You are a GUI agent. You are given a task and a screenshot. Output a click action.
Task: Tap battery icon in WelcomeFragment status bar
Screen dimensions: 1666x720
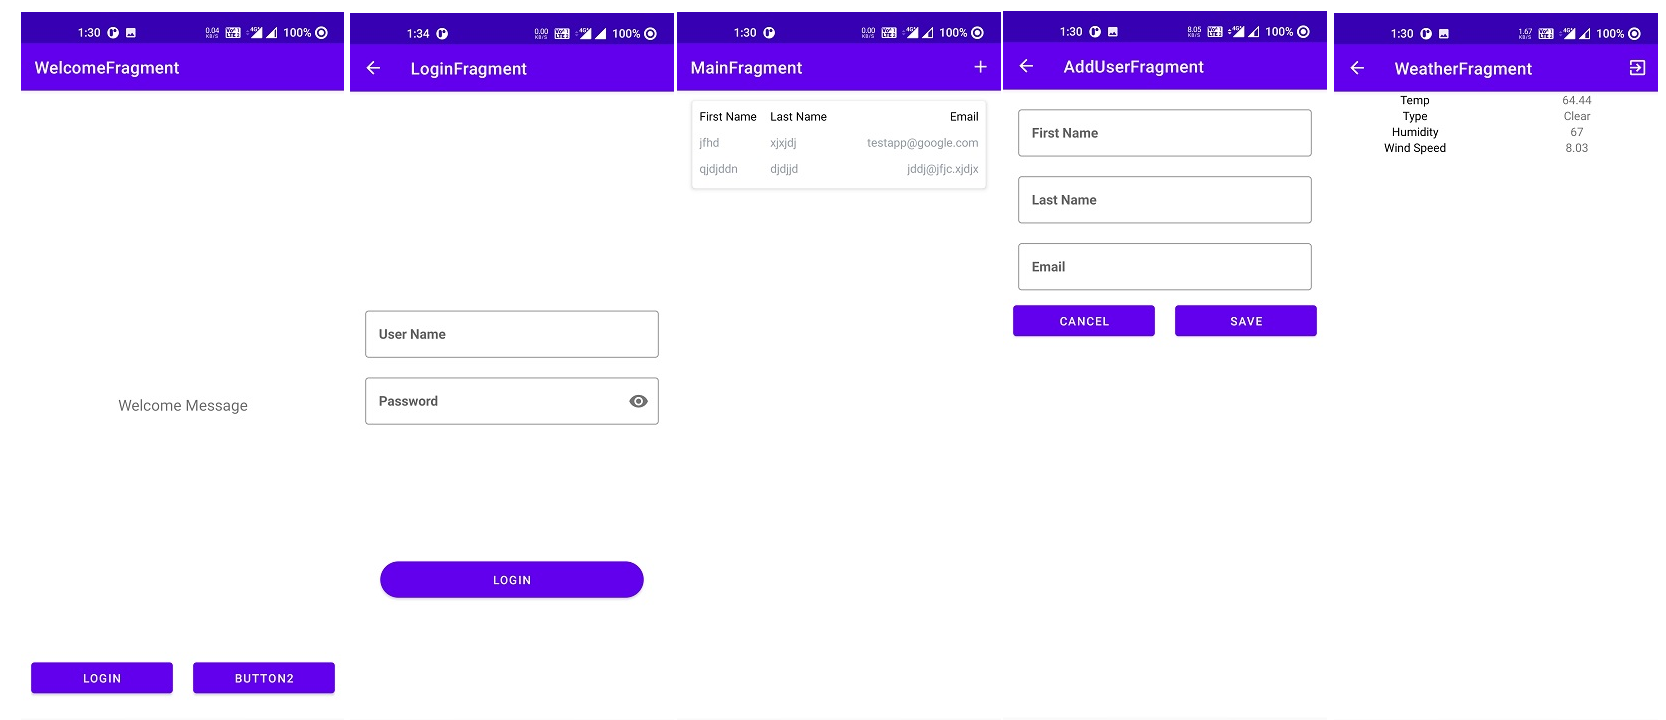(x=321, y=33)
